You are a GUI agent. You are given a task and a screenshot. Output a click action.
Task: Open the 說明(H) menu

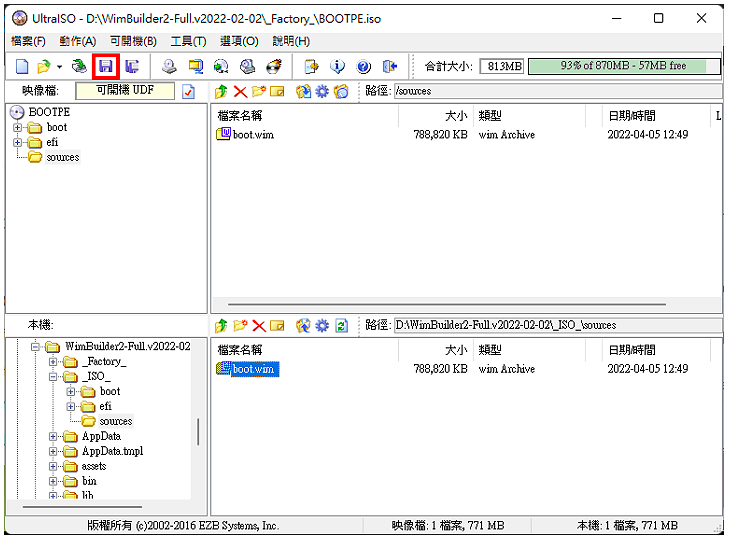(291, 41)
